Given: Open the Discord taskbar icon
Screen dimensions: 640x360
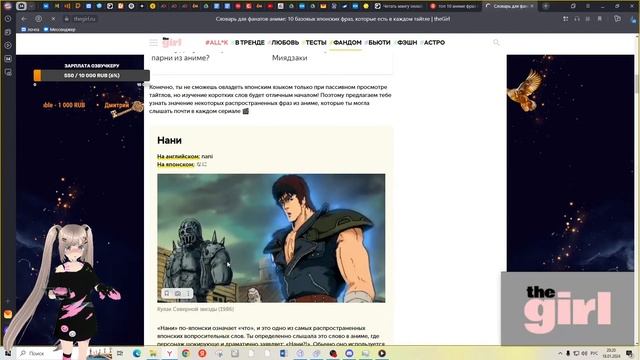Looking at the screenshot, I should 349,353.
